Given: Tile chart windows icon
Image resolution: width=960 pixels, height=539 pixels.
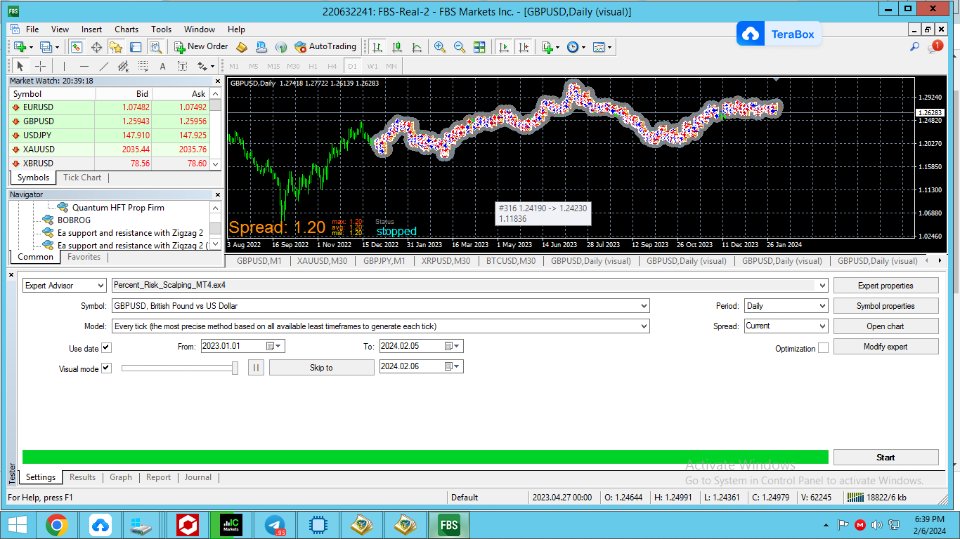Looking at the screenshot, I should [x=479, y=47].
